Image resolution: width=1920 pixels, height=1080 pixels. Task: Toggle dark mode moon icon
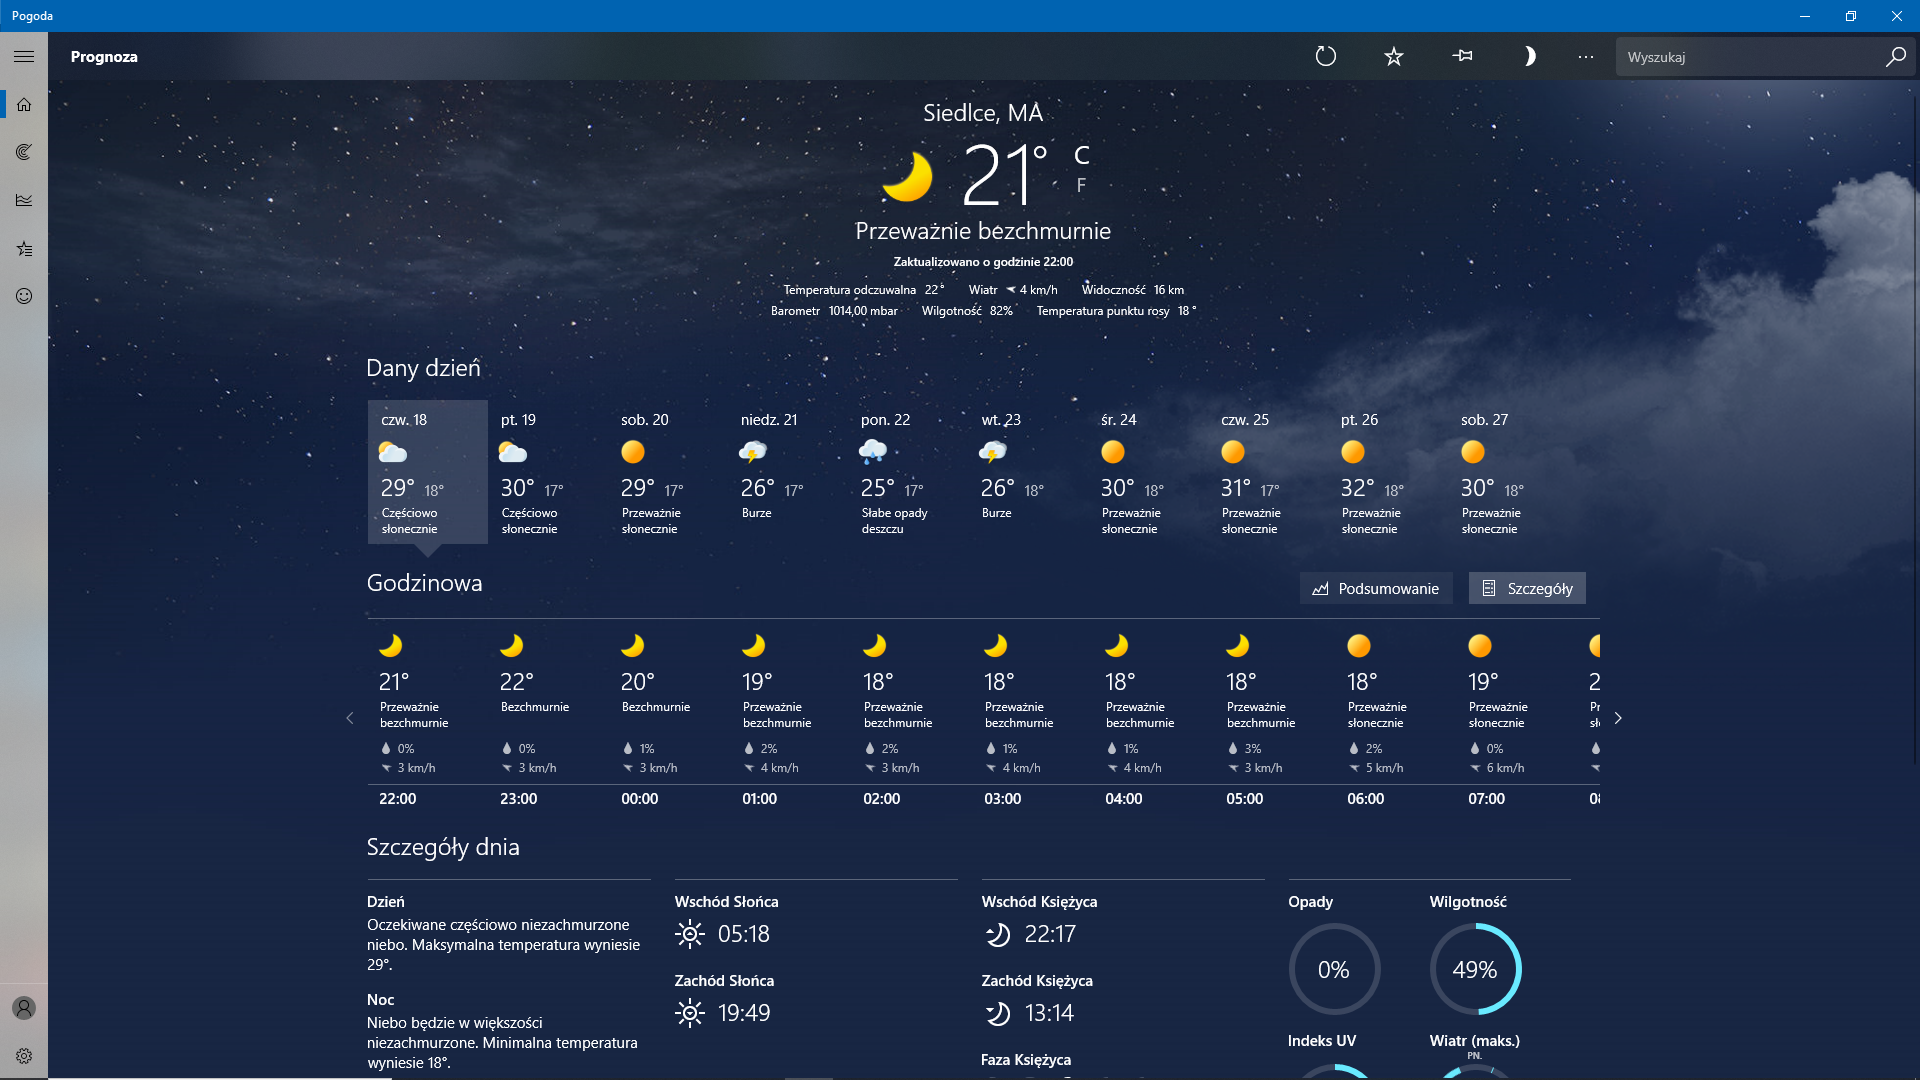pyautogui.click(x=1529, y=57)
